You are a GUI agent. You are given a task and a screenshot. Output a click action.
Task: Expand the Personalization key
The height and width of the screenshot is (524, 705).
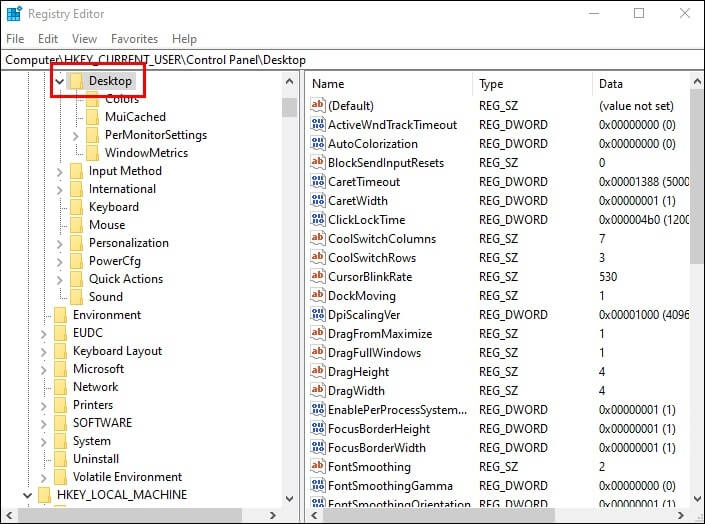point(59,243)
